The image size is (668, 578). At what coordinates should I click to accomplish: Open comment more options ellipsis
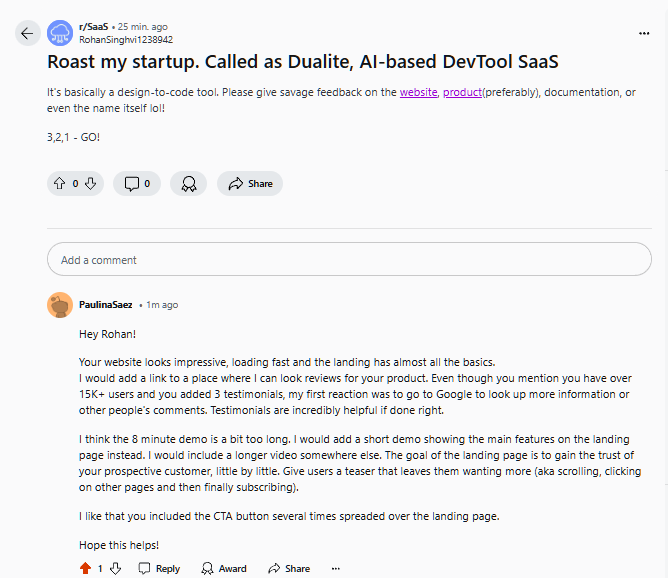click(x=335, y=568)
